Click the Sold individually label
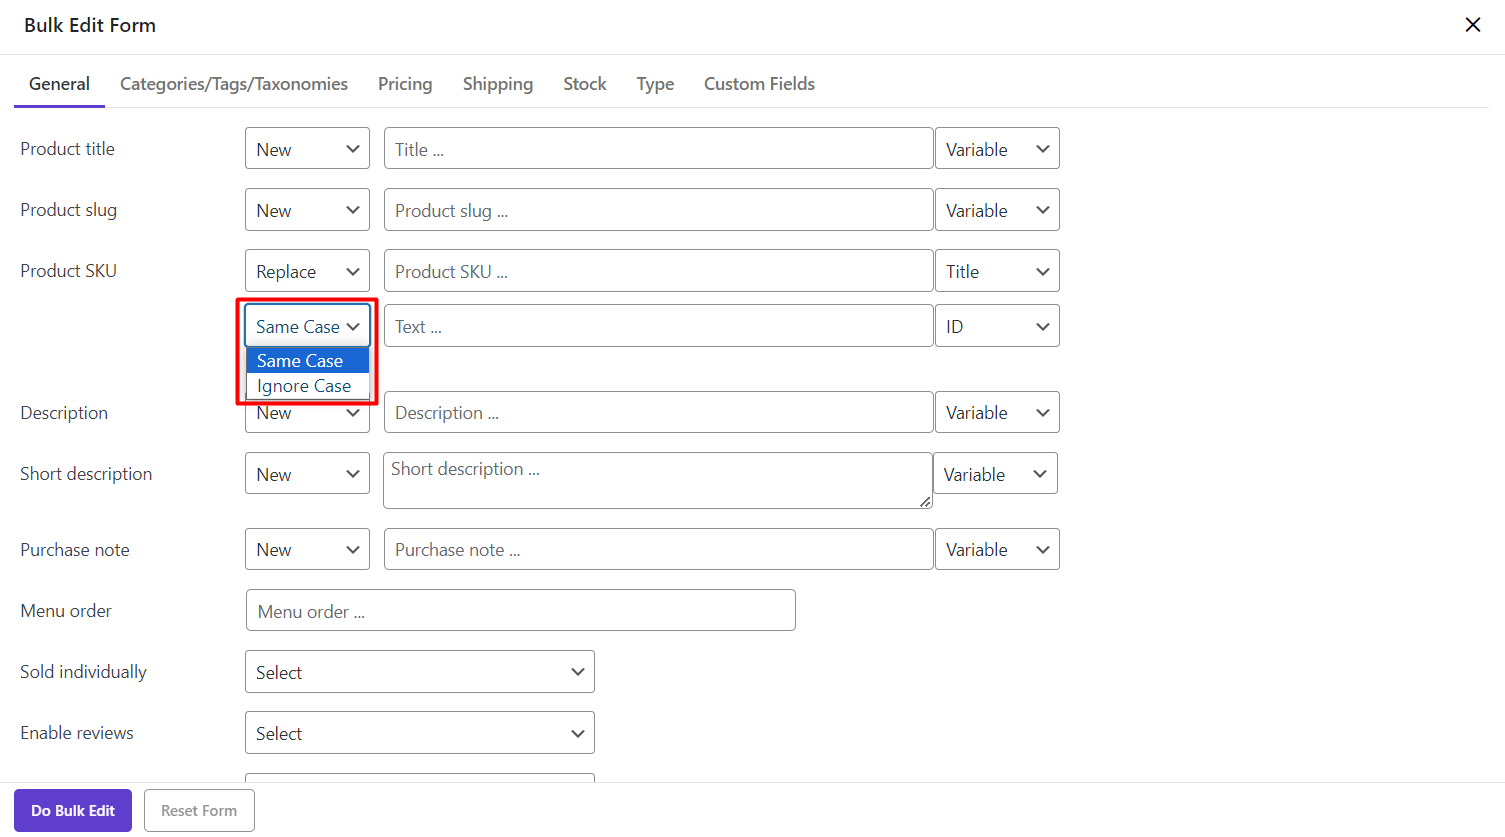1505x837 pixels. [x=83, y=672]
